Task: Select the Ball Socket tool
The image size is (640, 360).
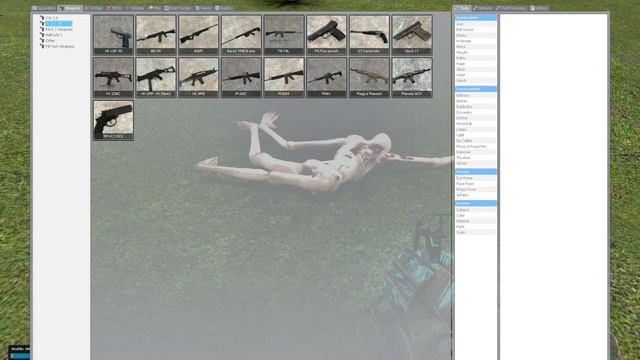Action: pos(476,30)
